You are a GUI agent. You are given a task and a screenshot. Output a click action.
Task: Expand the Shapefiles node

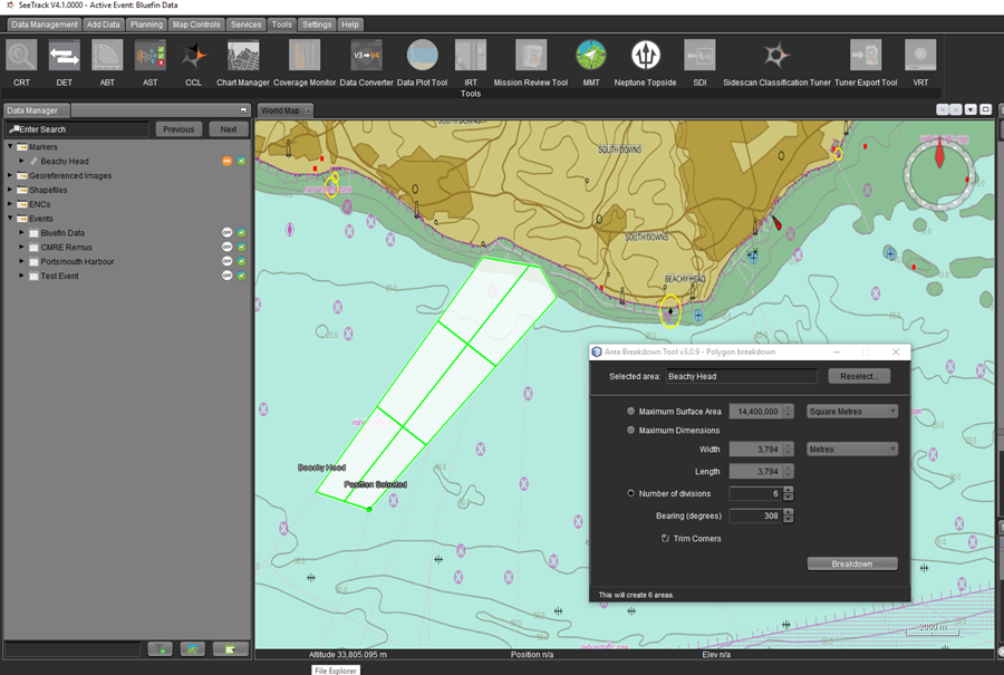10,190
